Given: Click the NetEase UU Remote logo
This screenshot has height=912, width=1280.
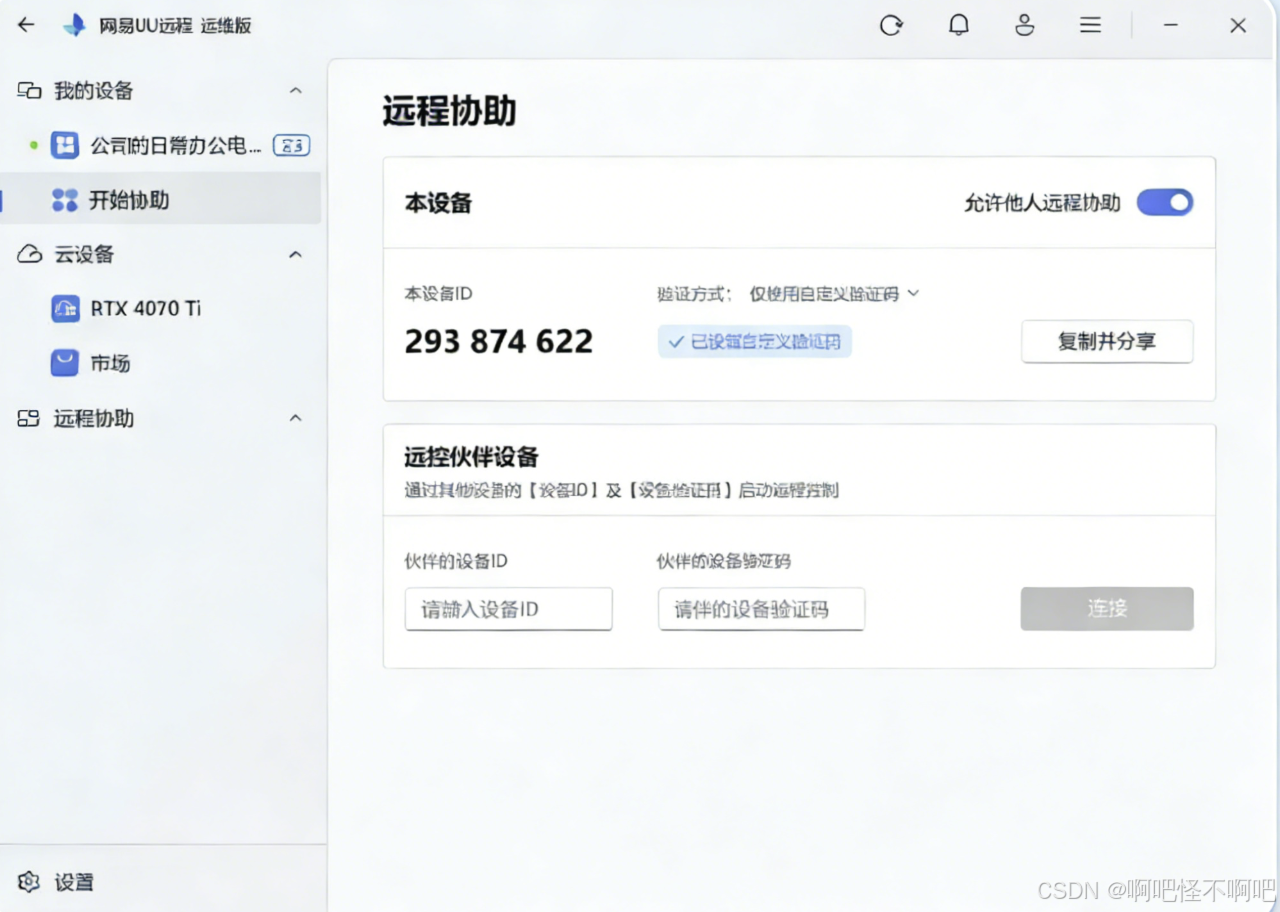Looking at the screenshot, I should [75, 25].
